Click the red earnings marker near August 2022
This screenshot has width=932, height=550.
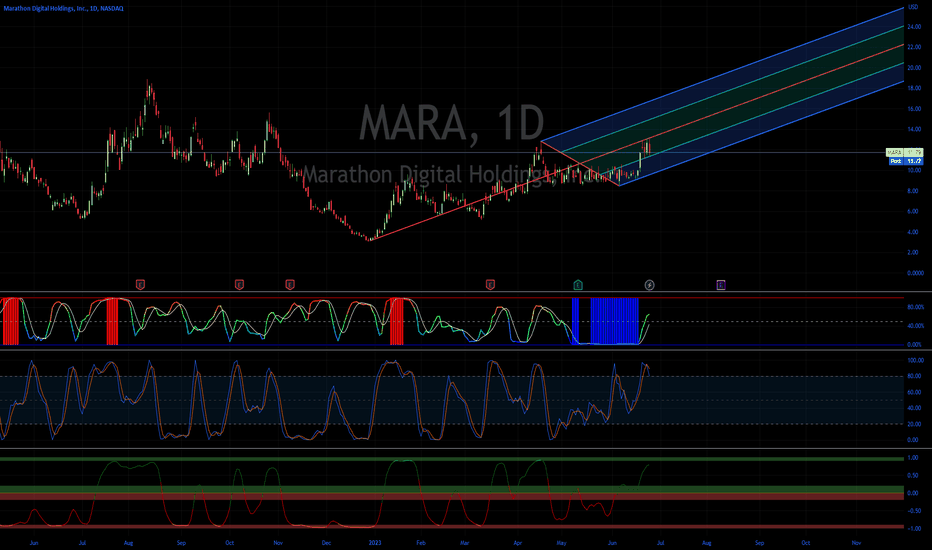point(140,285)
